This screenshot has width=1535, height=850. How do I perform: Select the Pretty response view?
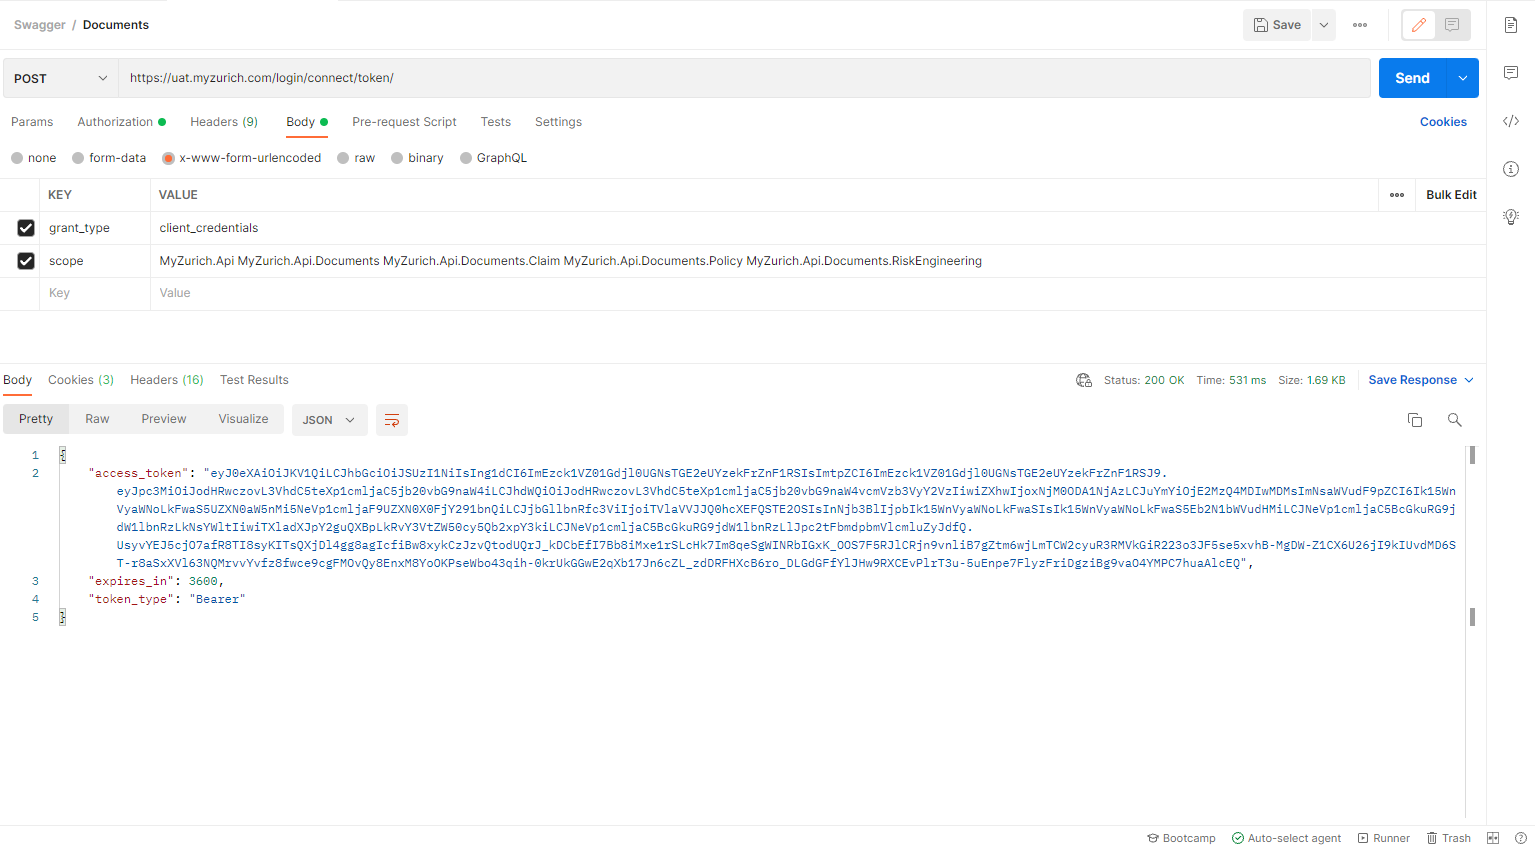click(x=36, y=419)
